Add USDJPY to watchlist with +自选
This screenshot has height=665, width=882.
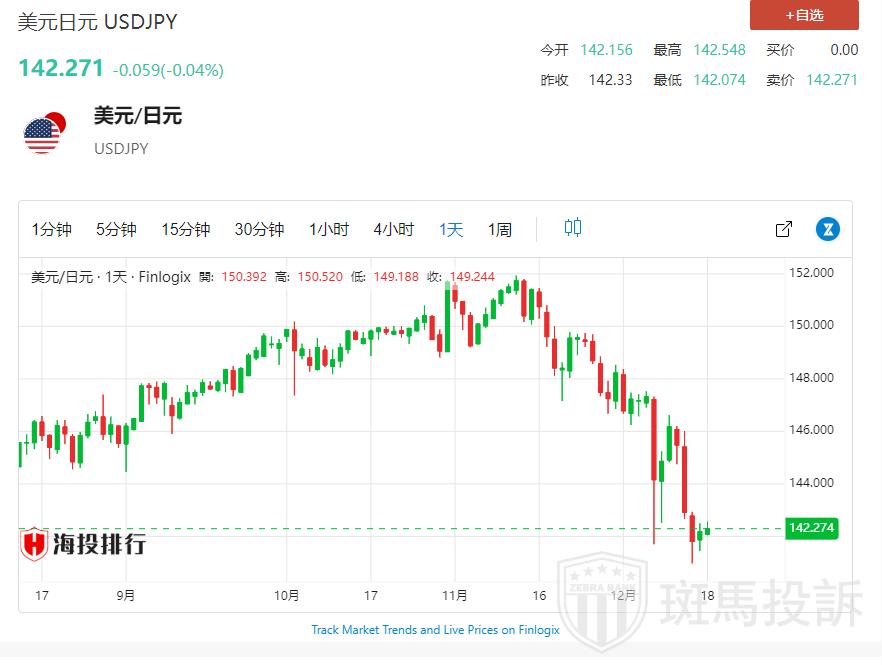tap(804, 15)
